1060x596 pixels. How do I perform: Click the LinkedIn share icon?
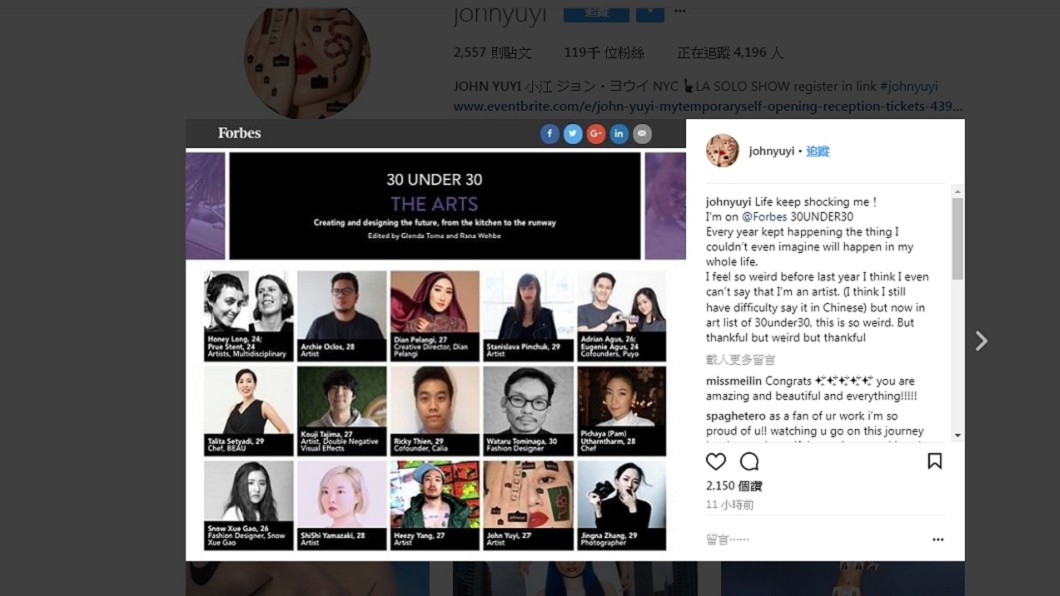(619, 134)
